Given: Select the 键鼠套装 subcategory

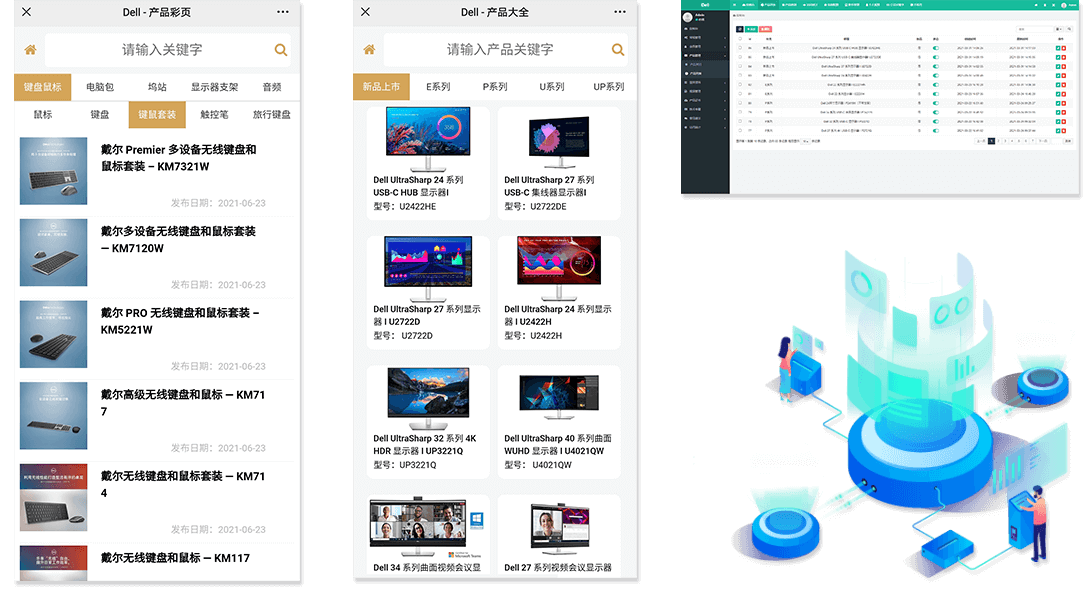Looking at the screenshot, I should pos(157,115).
